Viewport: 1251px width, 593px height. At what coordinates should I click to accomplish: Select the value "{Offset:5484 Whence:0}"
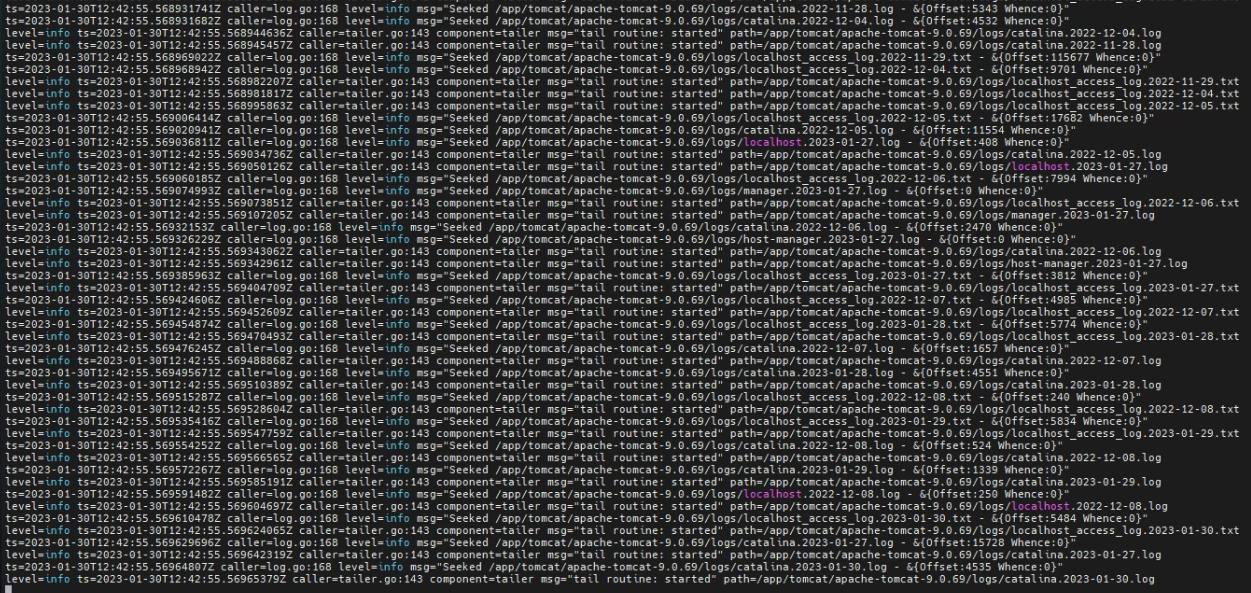(1069, 519)
